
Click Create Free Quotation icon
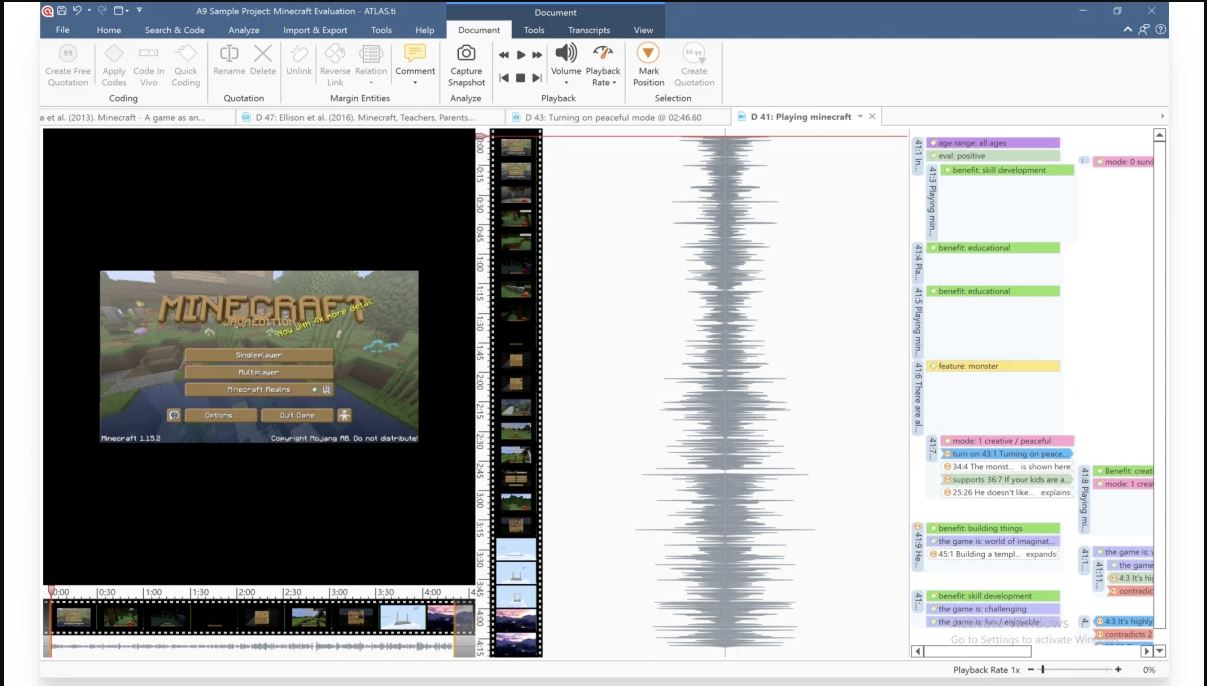pos(67,54)
